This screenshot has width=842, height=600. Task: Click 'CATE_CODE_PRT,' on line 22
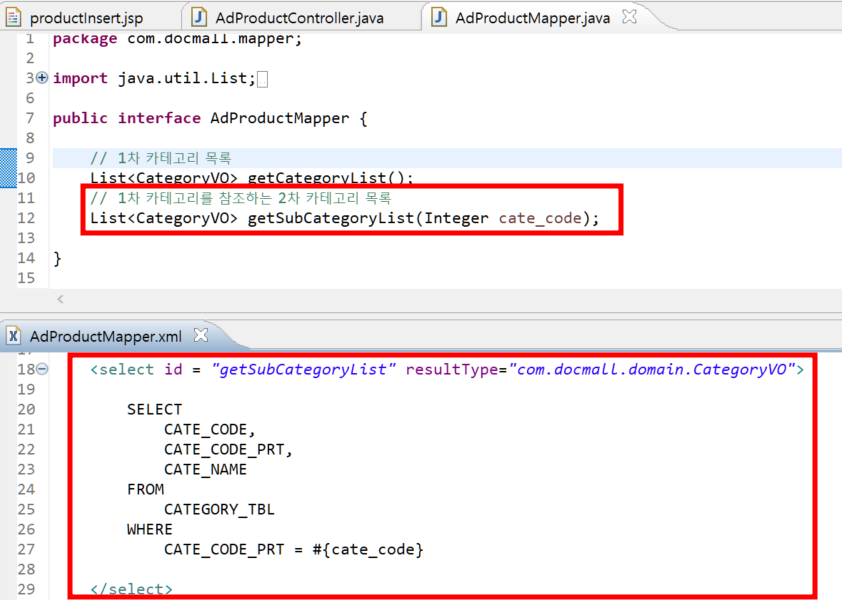pos(228,450)
